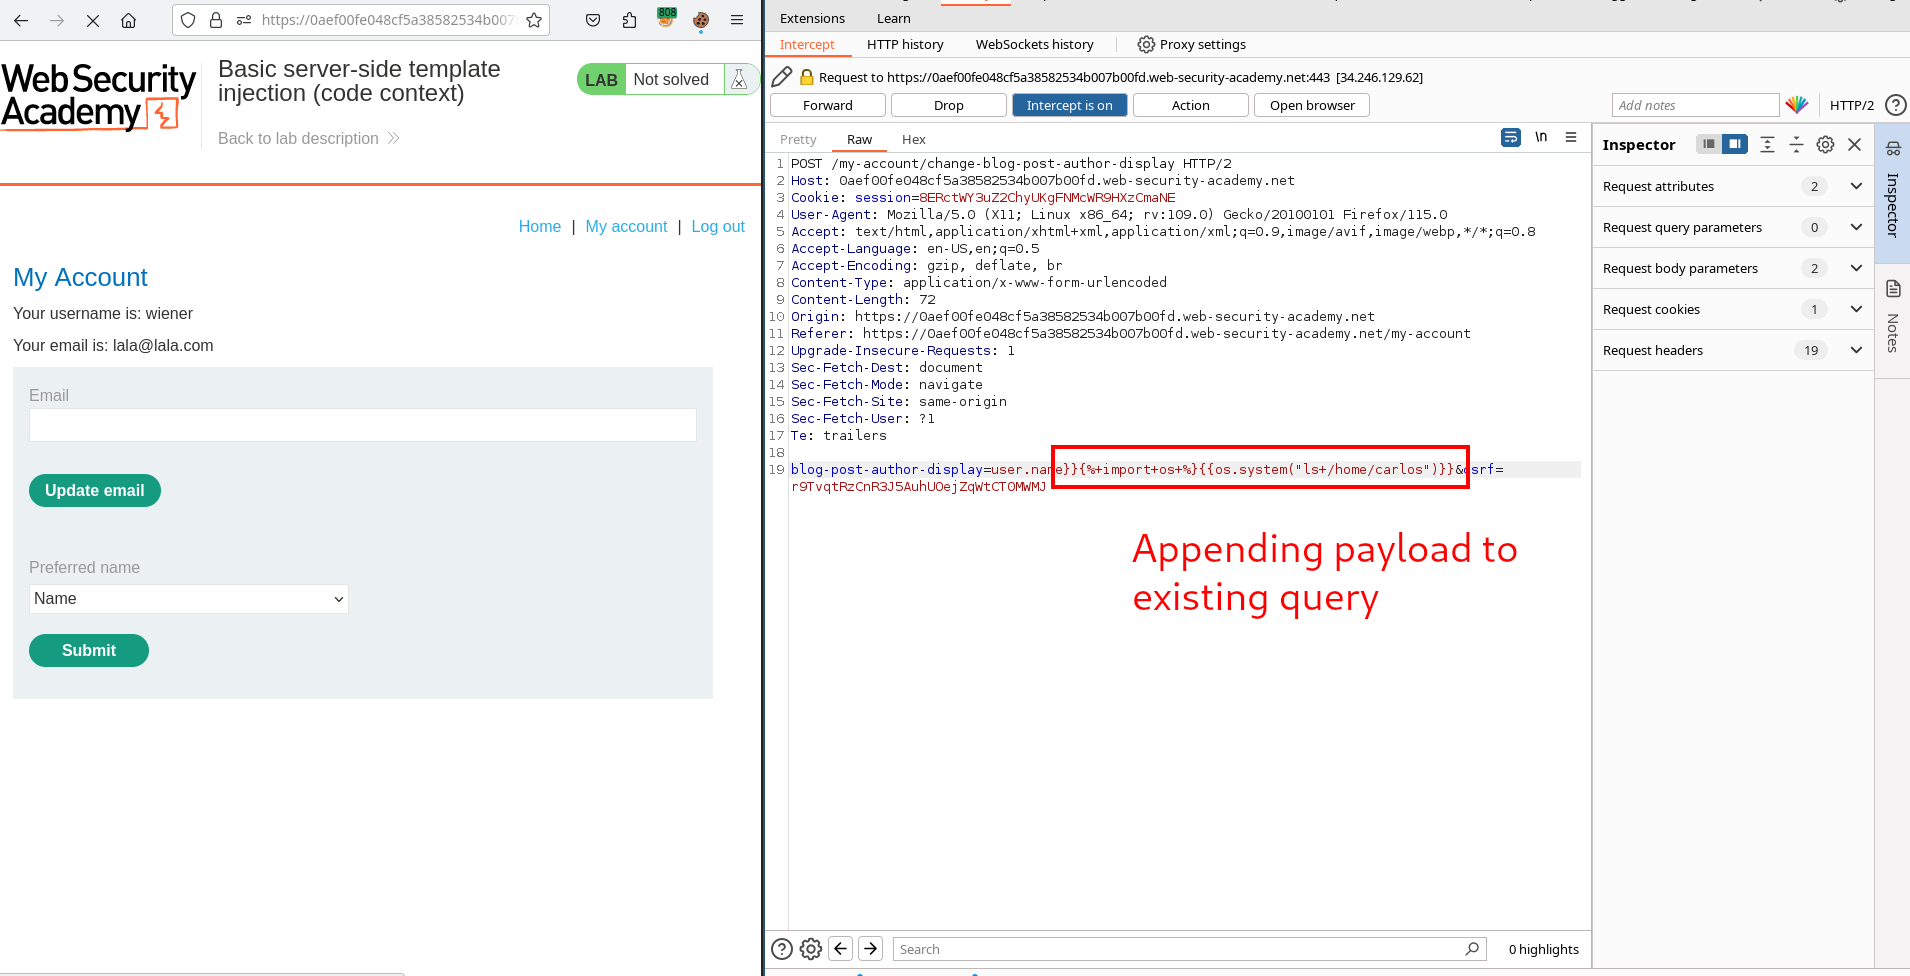Close the Inspector panel
Screen dimensions: 1910x976
pos(1854,144)
